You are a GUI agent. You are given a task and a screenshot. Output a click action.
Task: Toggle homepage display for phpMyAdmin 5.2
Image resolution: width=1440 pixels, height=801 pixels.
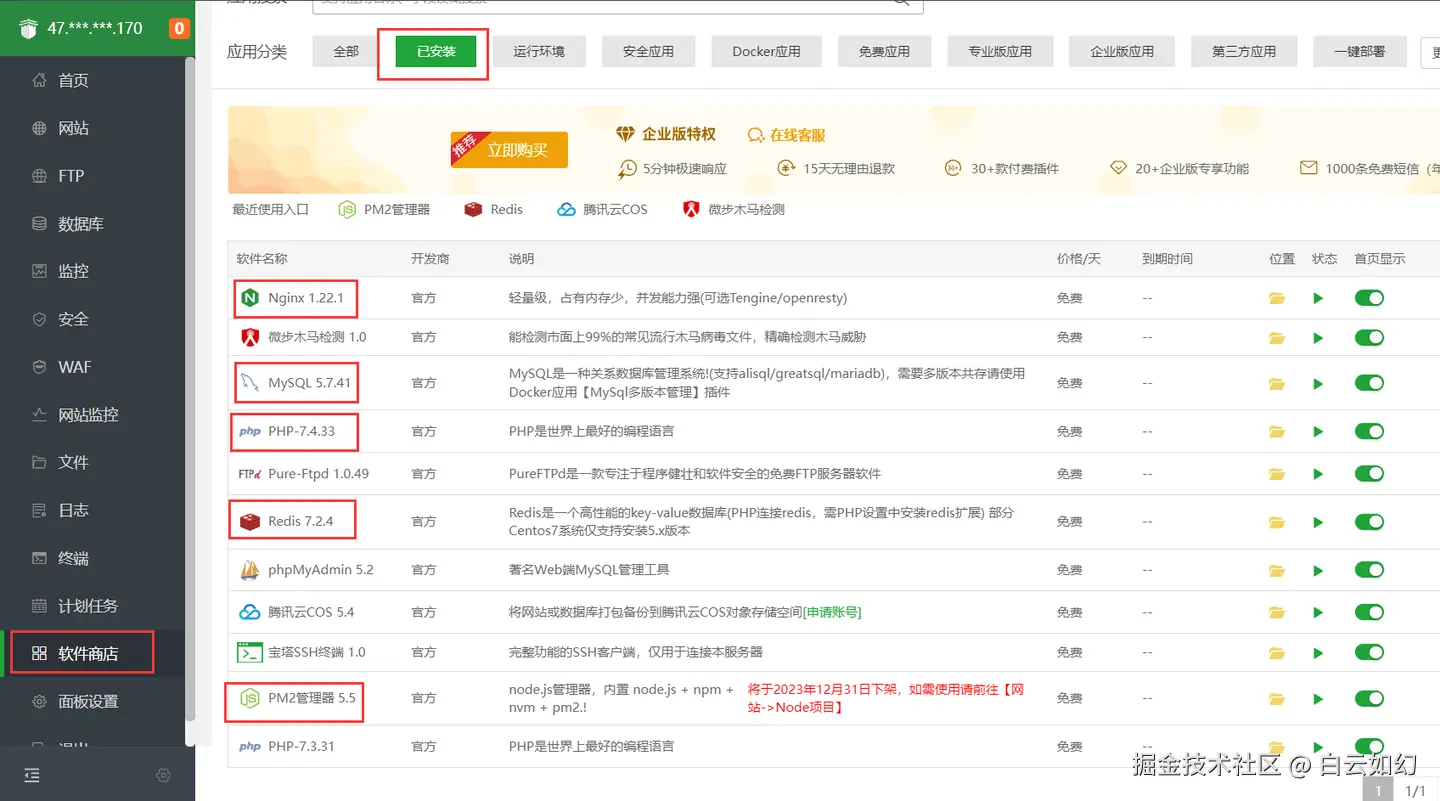[x=1369, y=570]
